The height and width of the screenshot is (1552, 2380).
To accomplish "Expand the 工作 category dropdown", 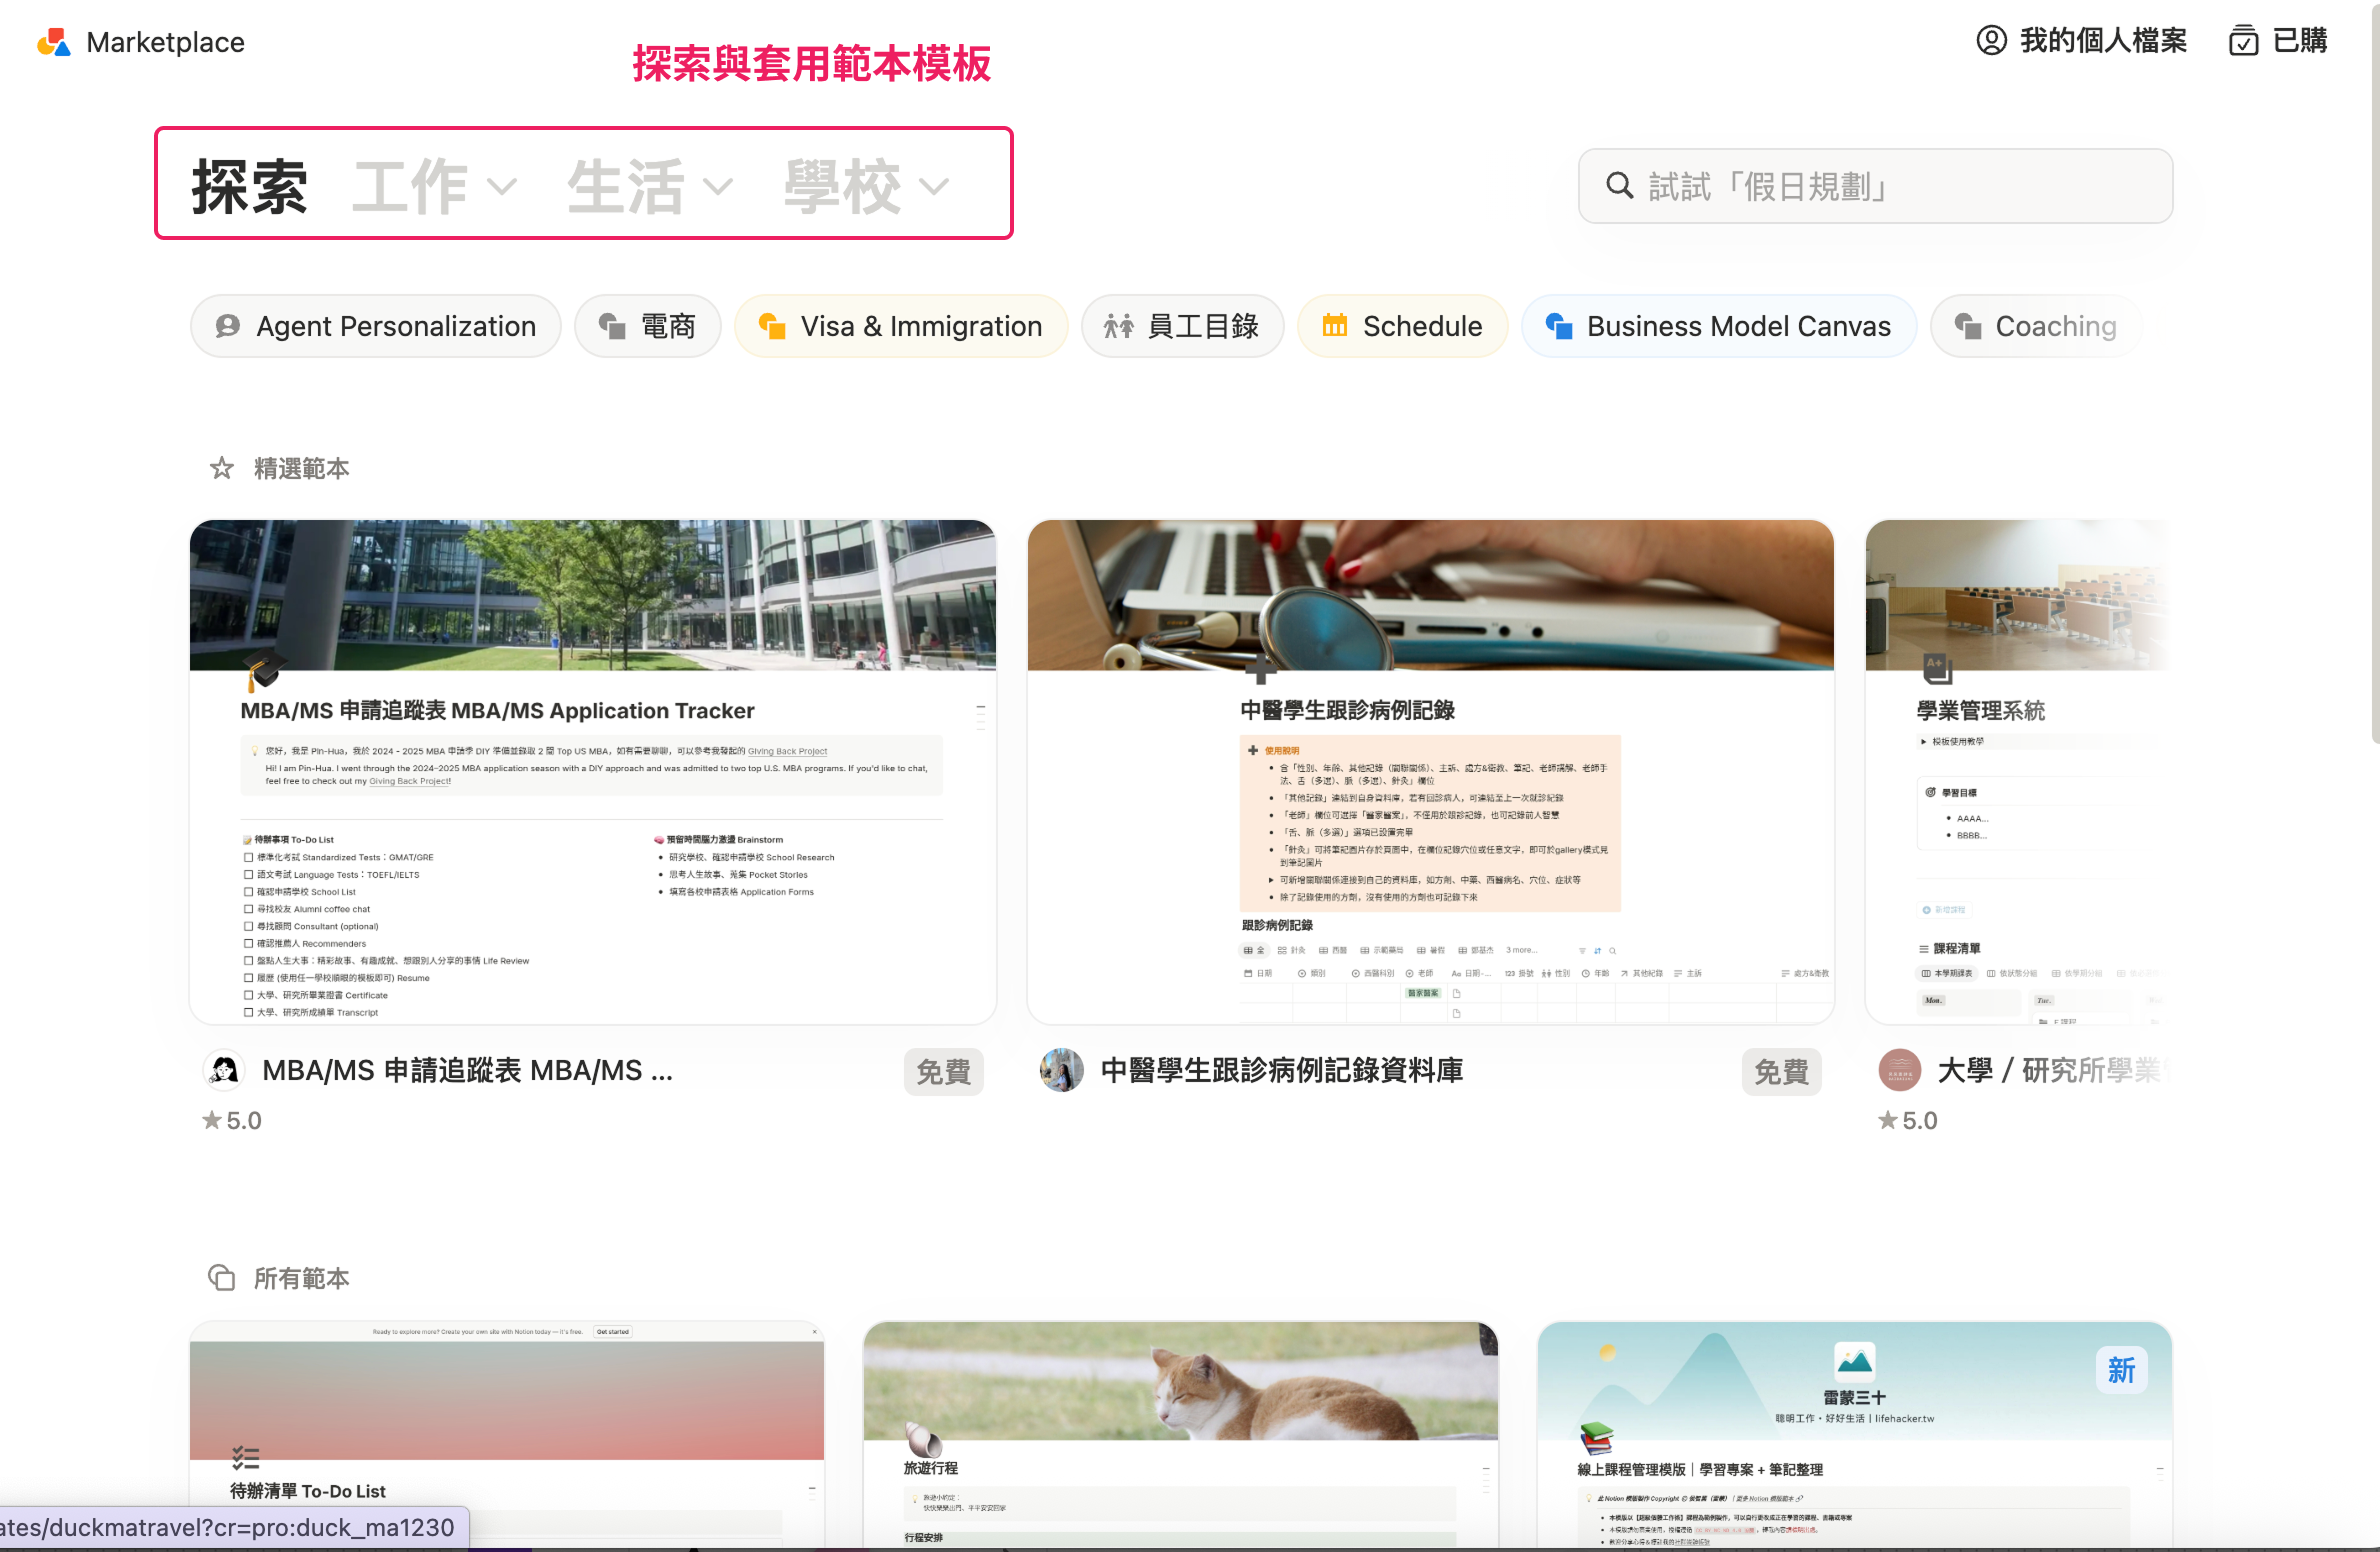I will coord(435,186).
